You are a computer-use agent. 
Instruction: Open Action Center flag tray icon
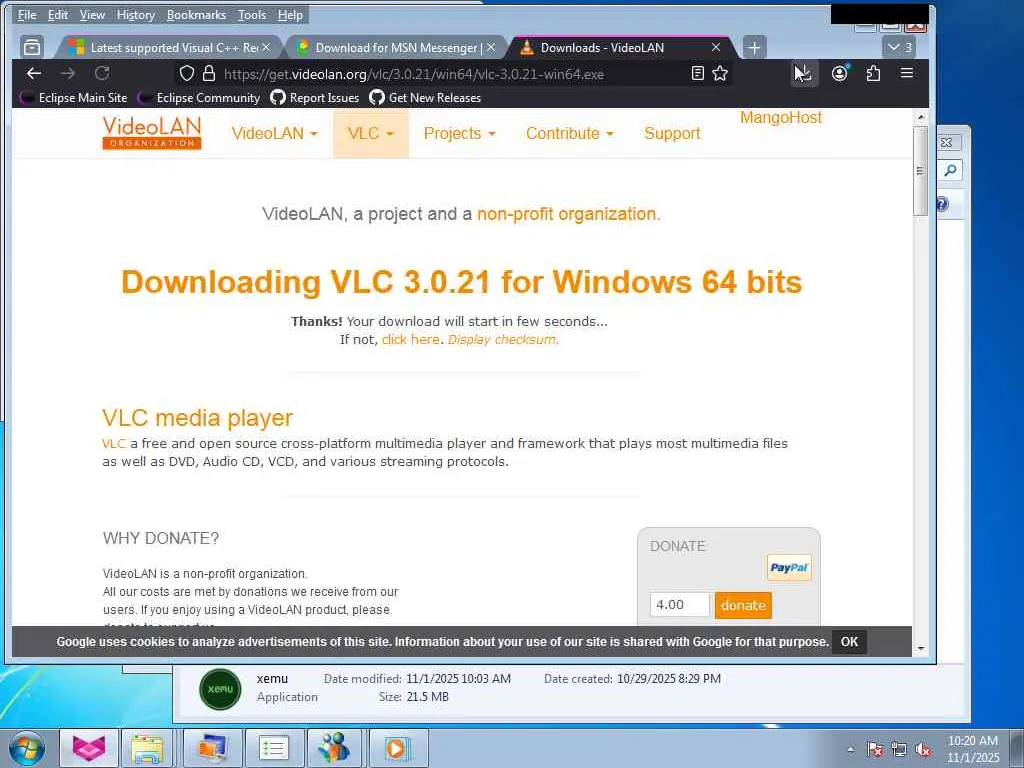pos(875,750)
